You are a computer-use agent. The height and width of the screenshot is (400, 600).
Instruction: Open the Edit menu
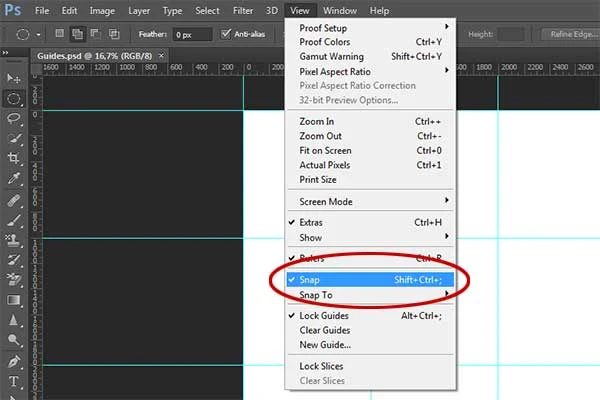click(x=69, y=11)
